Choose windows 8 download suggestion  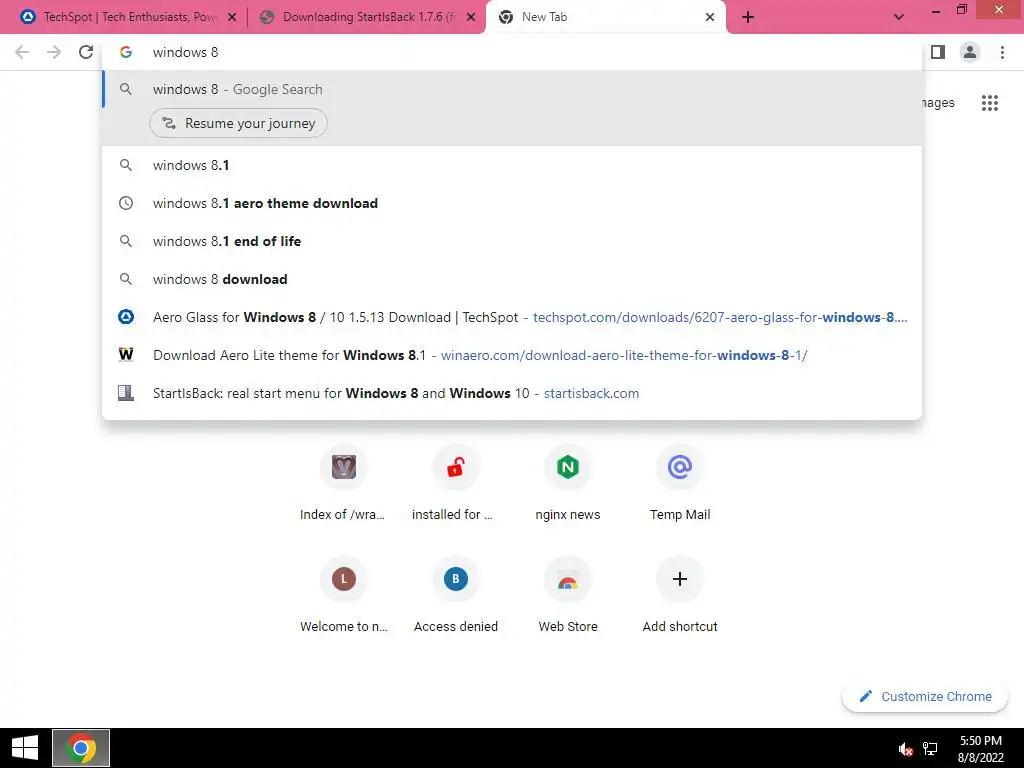point(512,279)
